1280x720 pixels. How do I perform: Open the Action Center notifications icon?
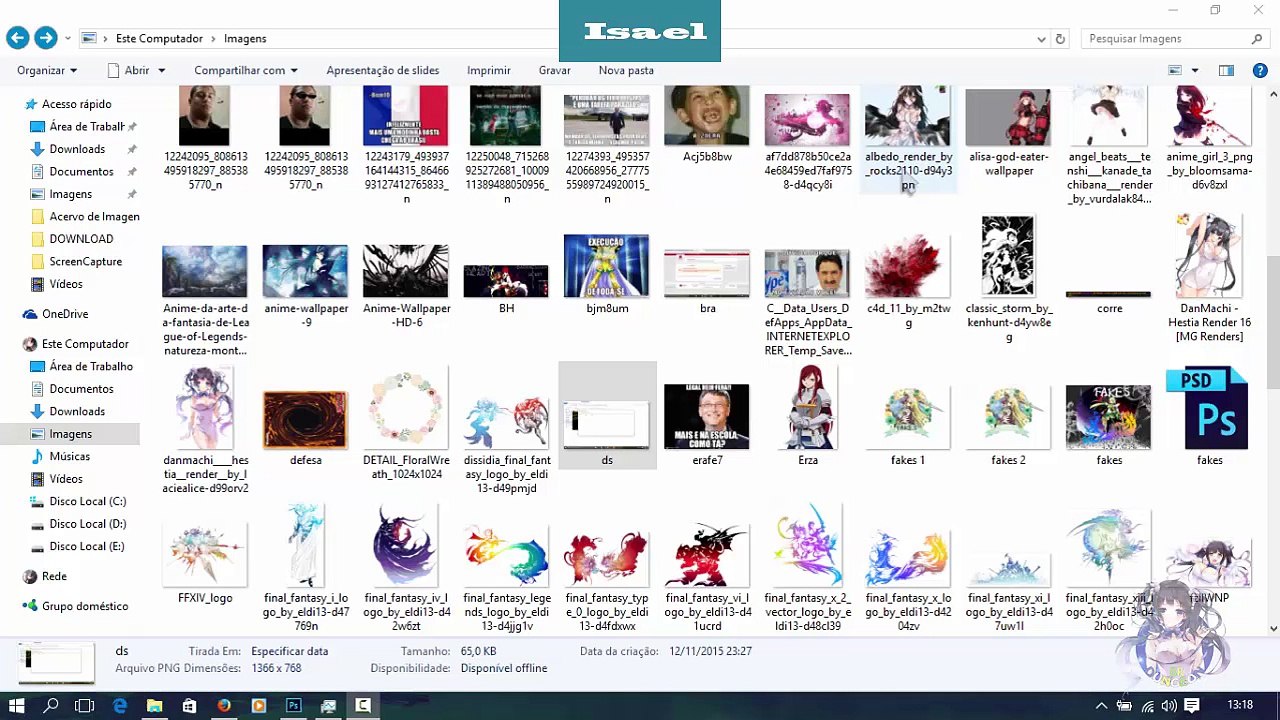coord(1192,705)
